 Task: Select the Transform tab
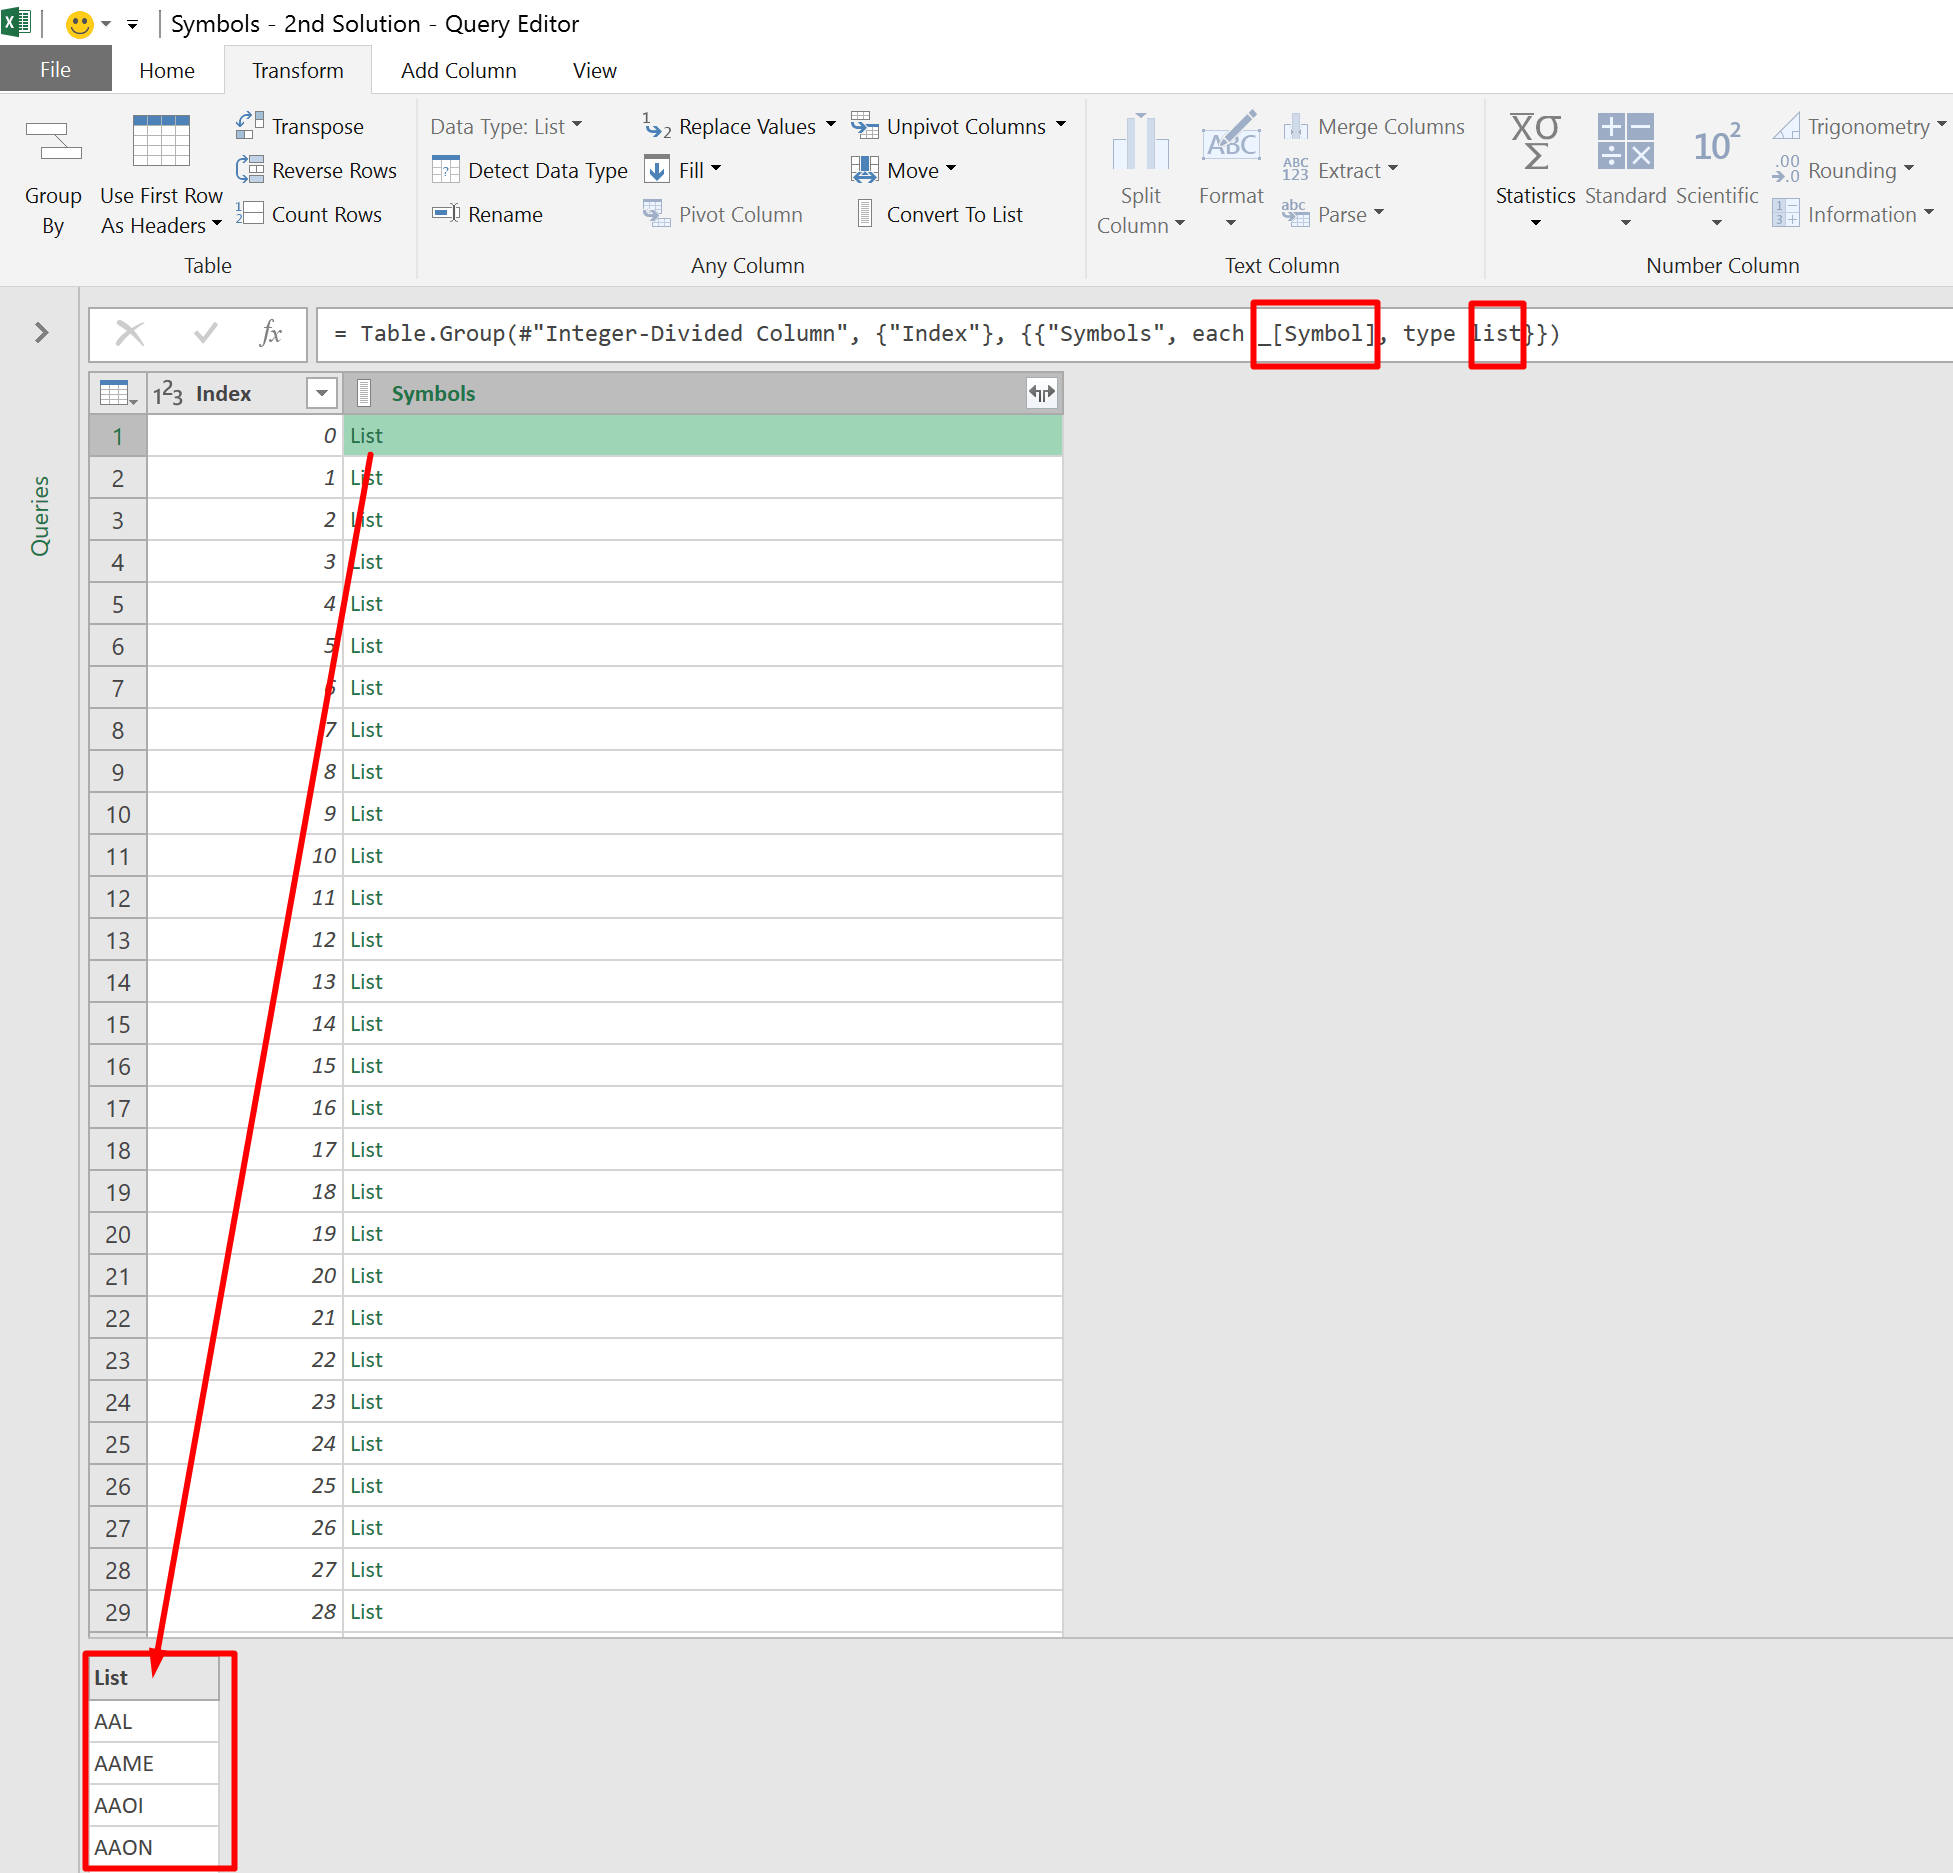tap(297, 70)
